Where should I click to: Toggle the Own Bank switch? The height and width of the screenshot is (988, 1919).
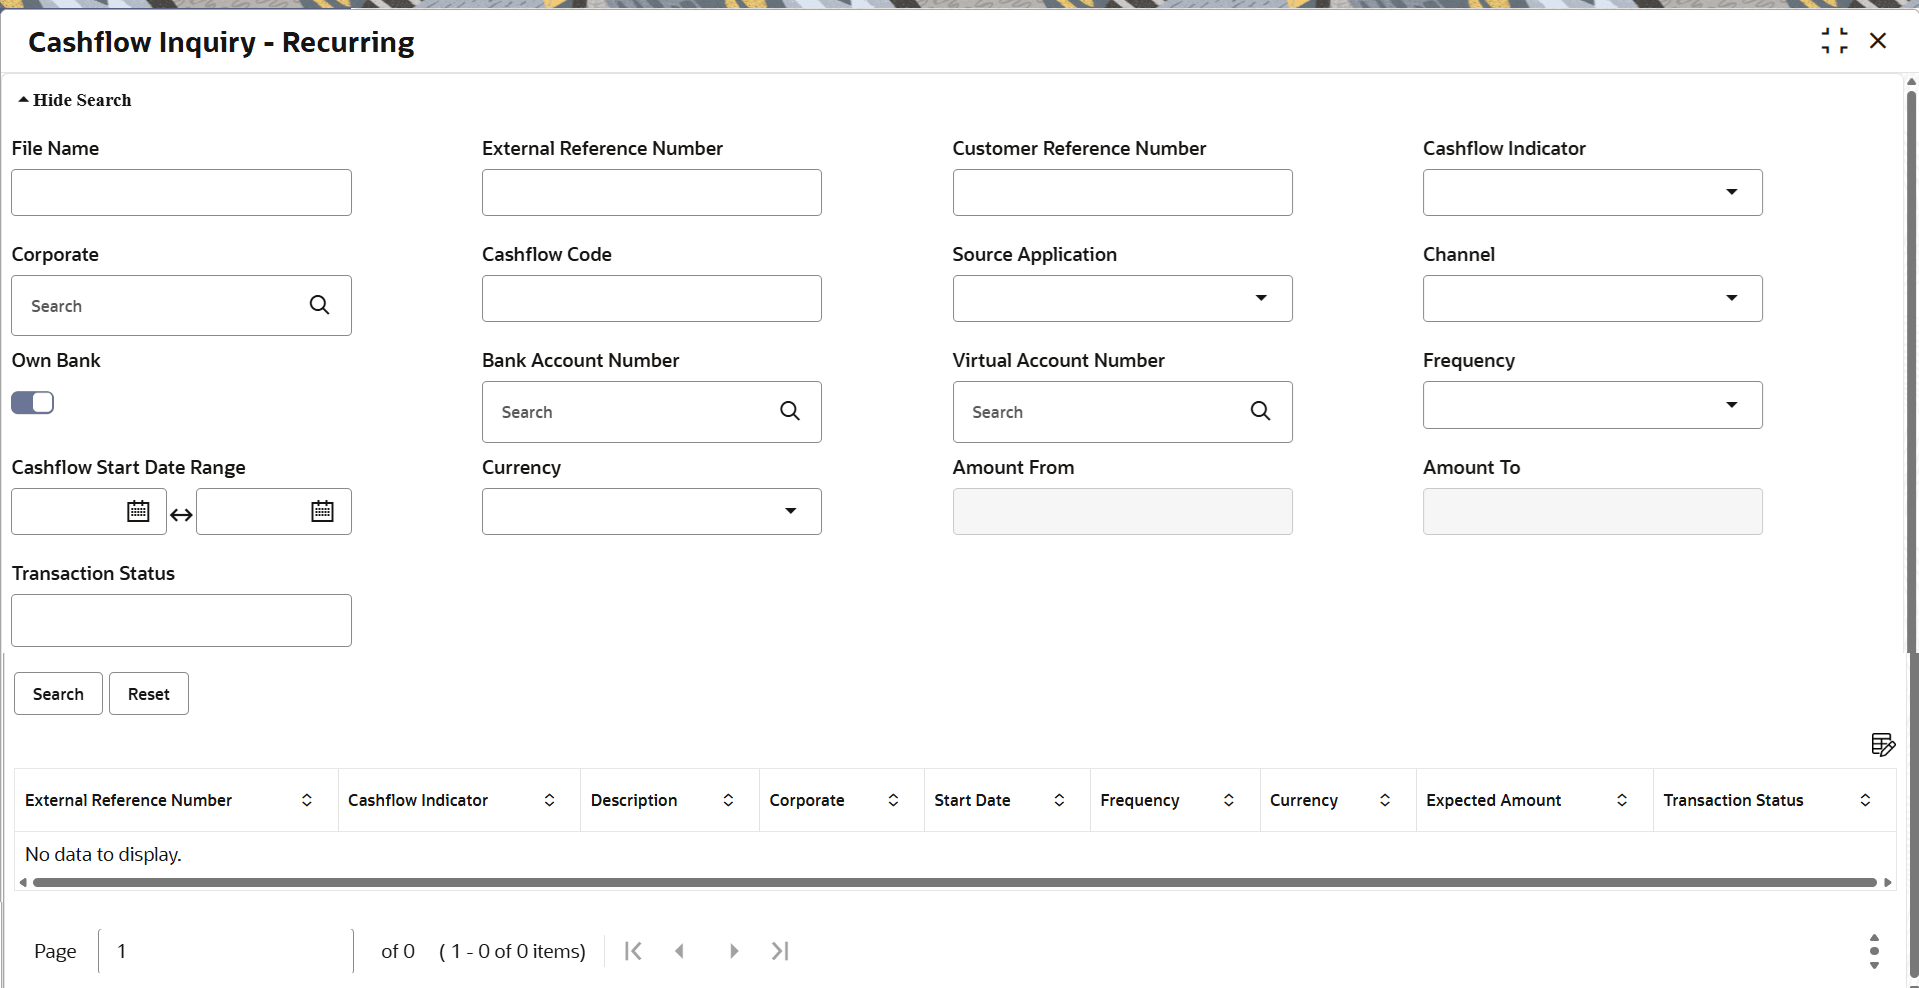[33, 402]
